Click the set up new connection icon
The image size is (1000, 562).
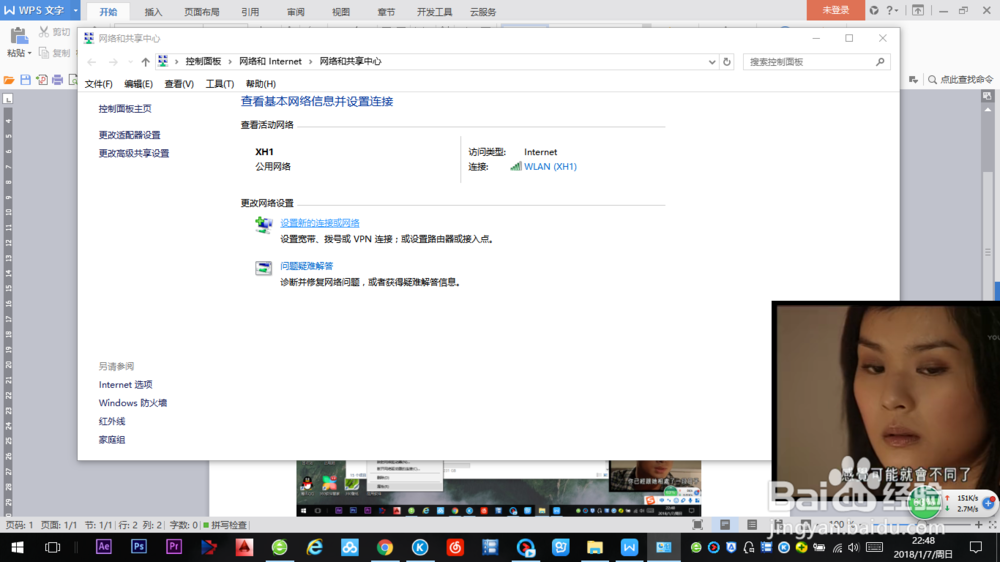263,225
